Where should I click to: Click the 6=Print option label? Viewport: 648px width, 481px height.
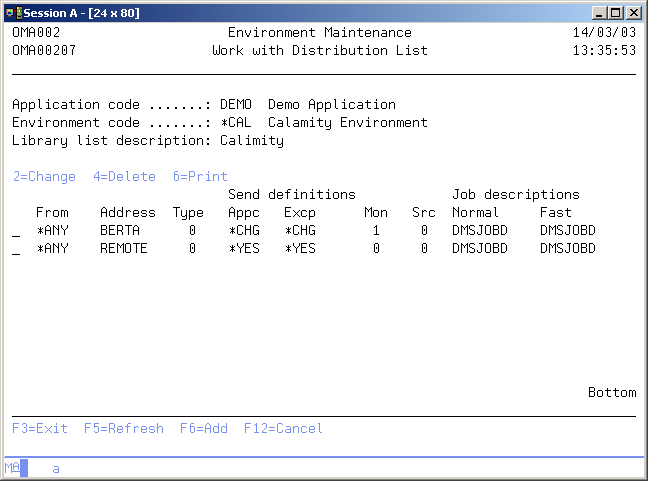[200, 176]
